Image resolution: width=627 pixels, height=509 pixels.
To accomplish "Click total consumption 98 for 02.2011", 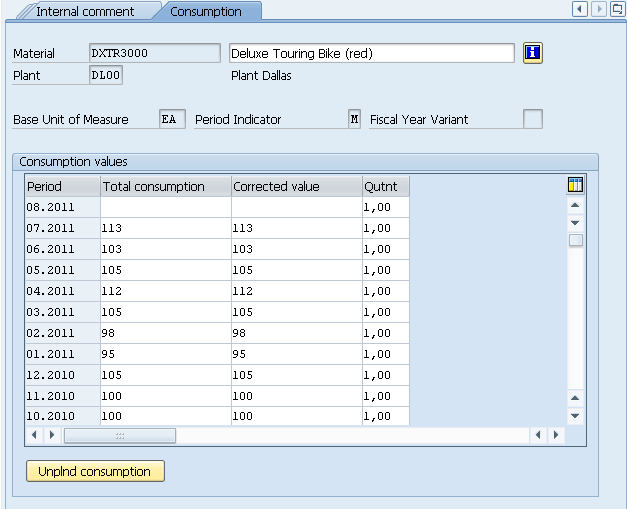I will pyautogui.click(x=166, y=333).
